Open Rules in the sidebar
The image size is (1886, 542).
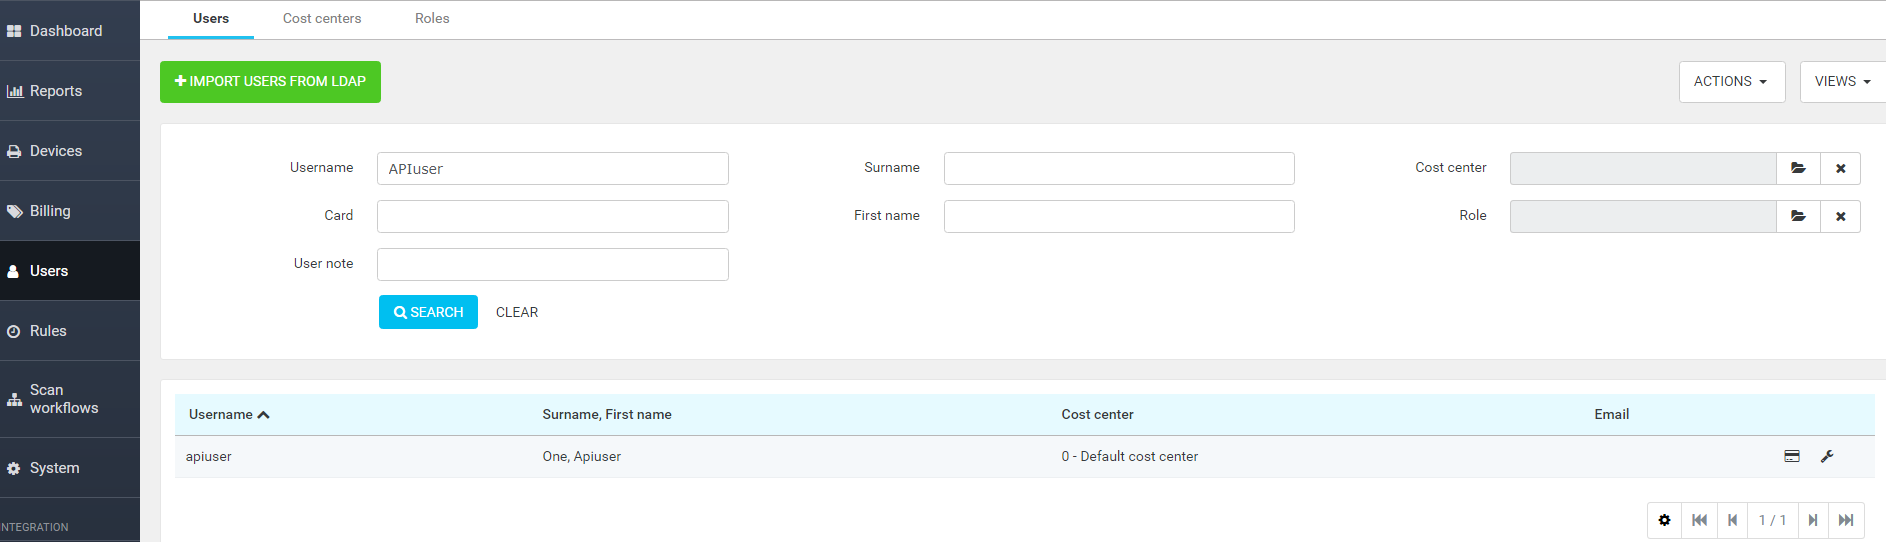pos(70,331)
